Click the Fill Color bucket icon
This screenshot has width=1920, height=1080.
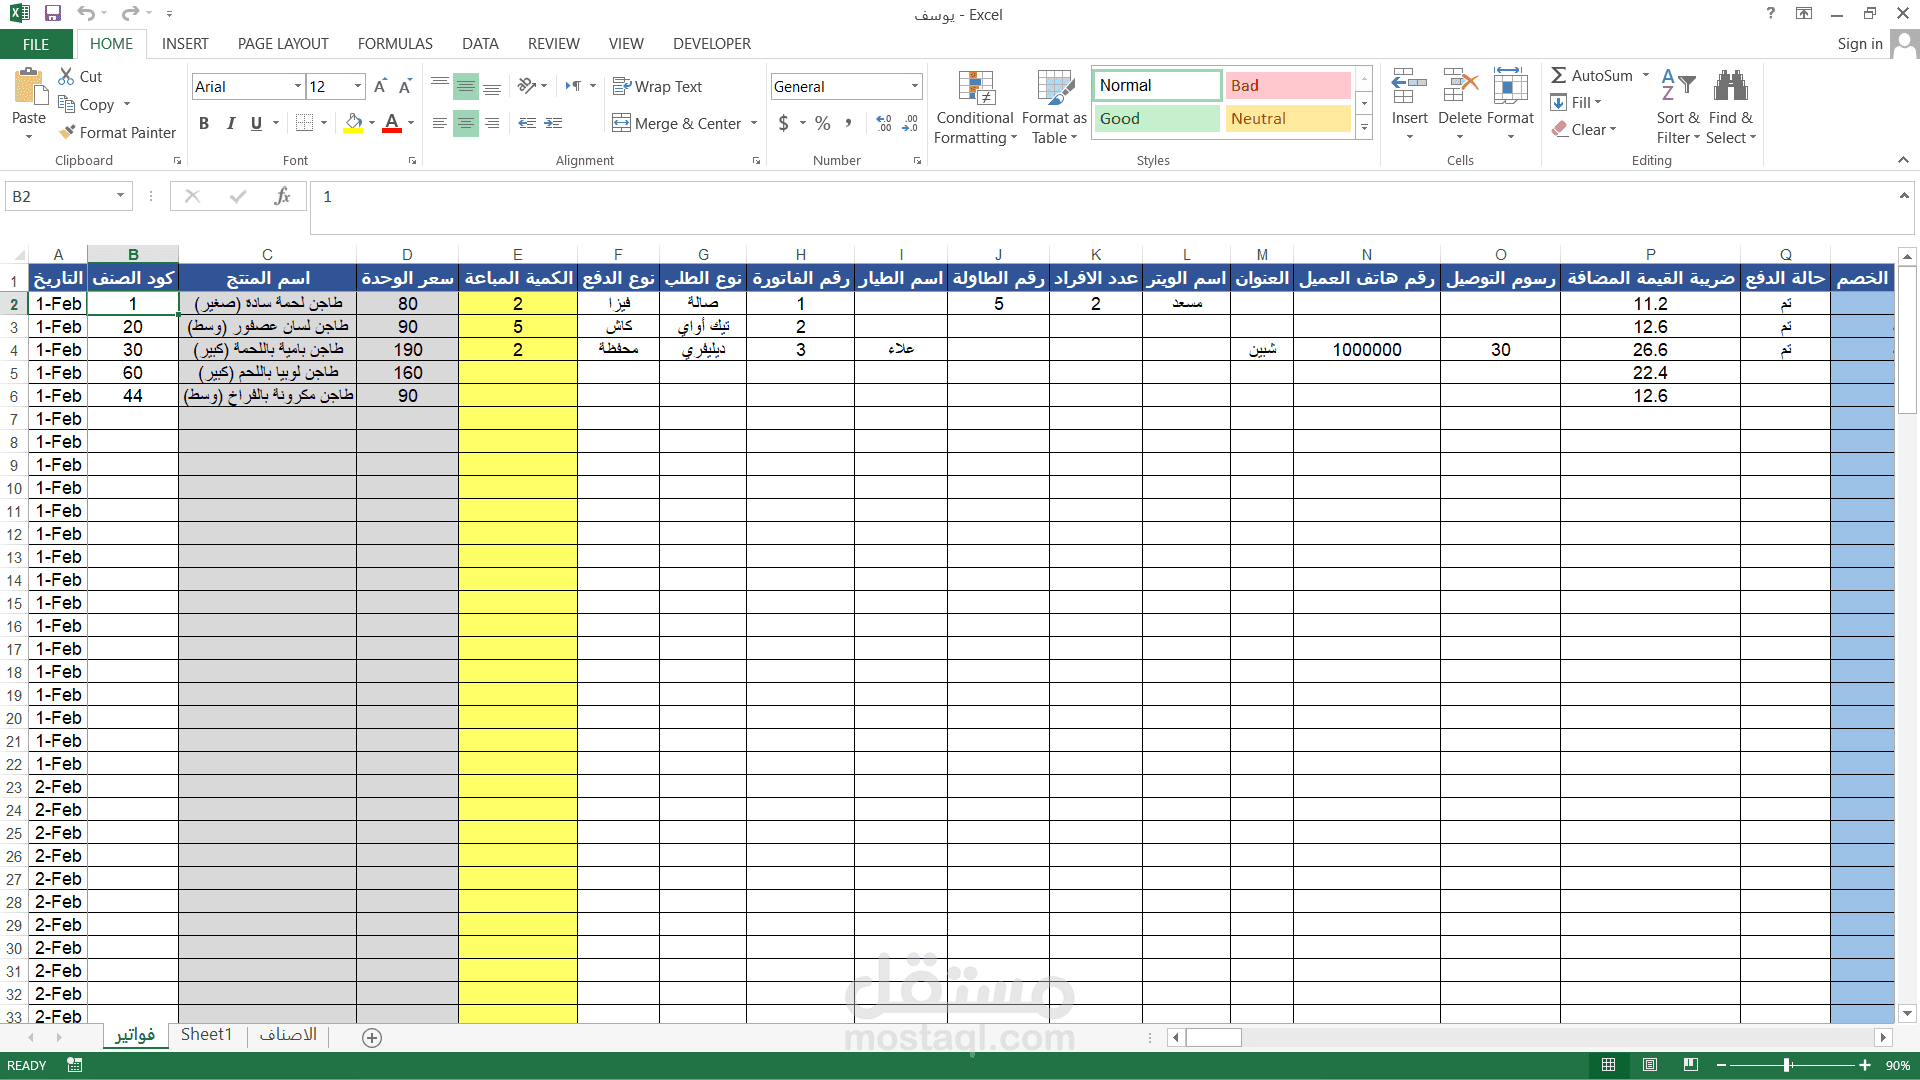353,123
